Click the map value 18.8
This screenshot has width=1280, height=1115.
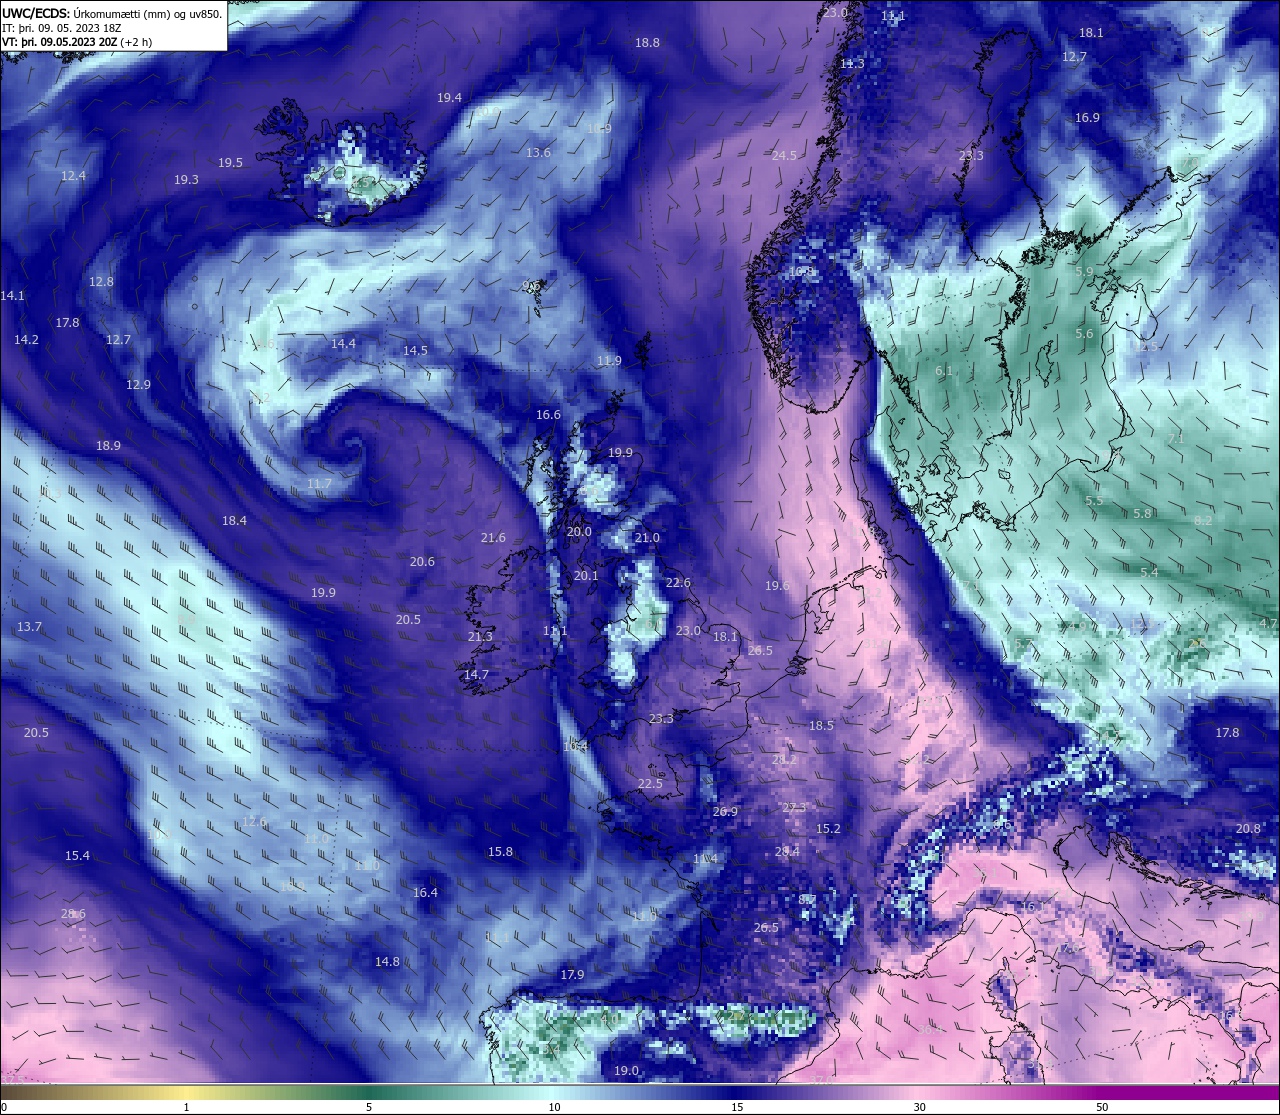tap(647, 43)
